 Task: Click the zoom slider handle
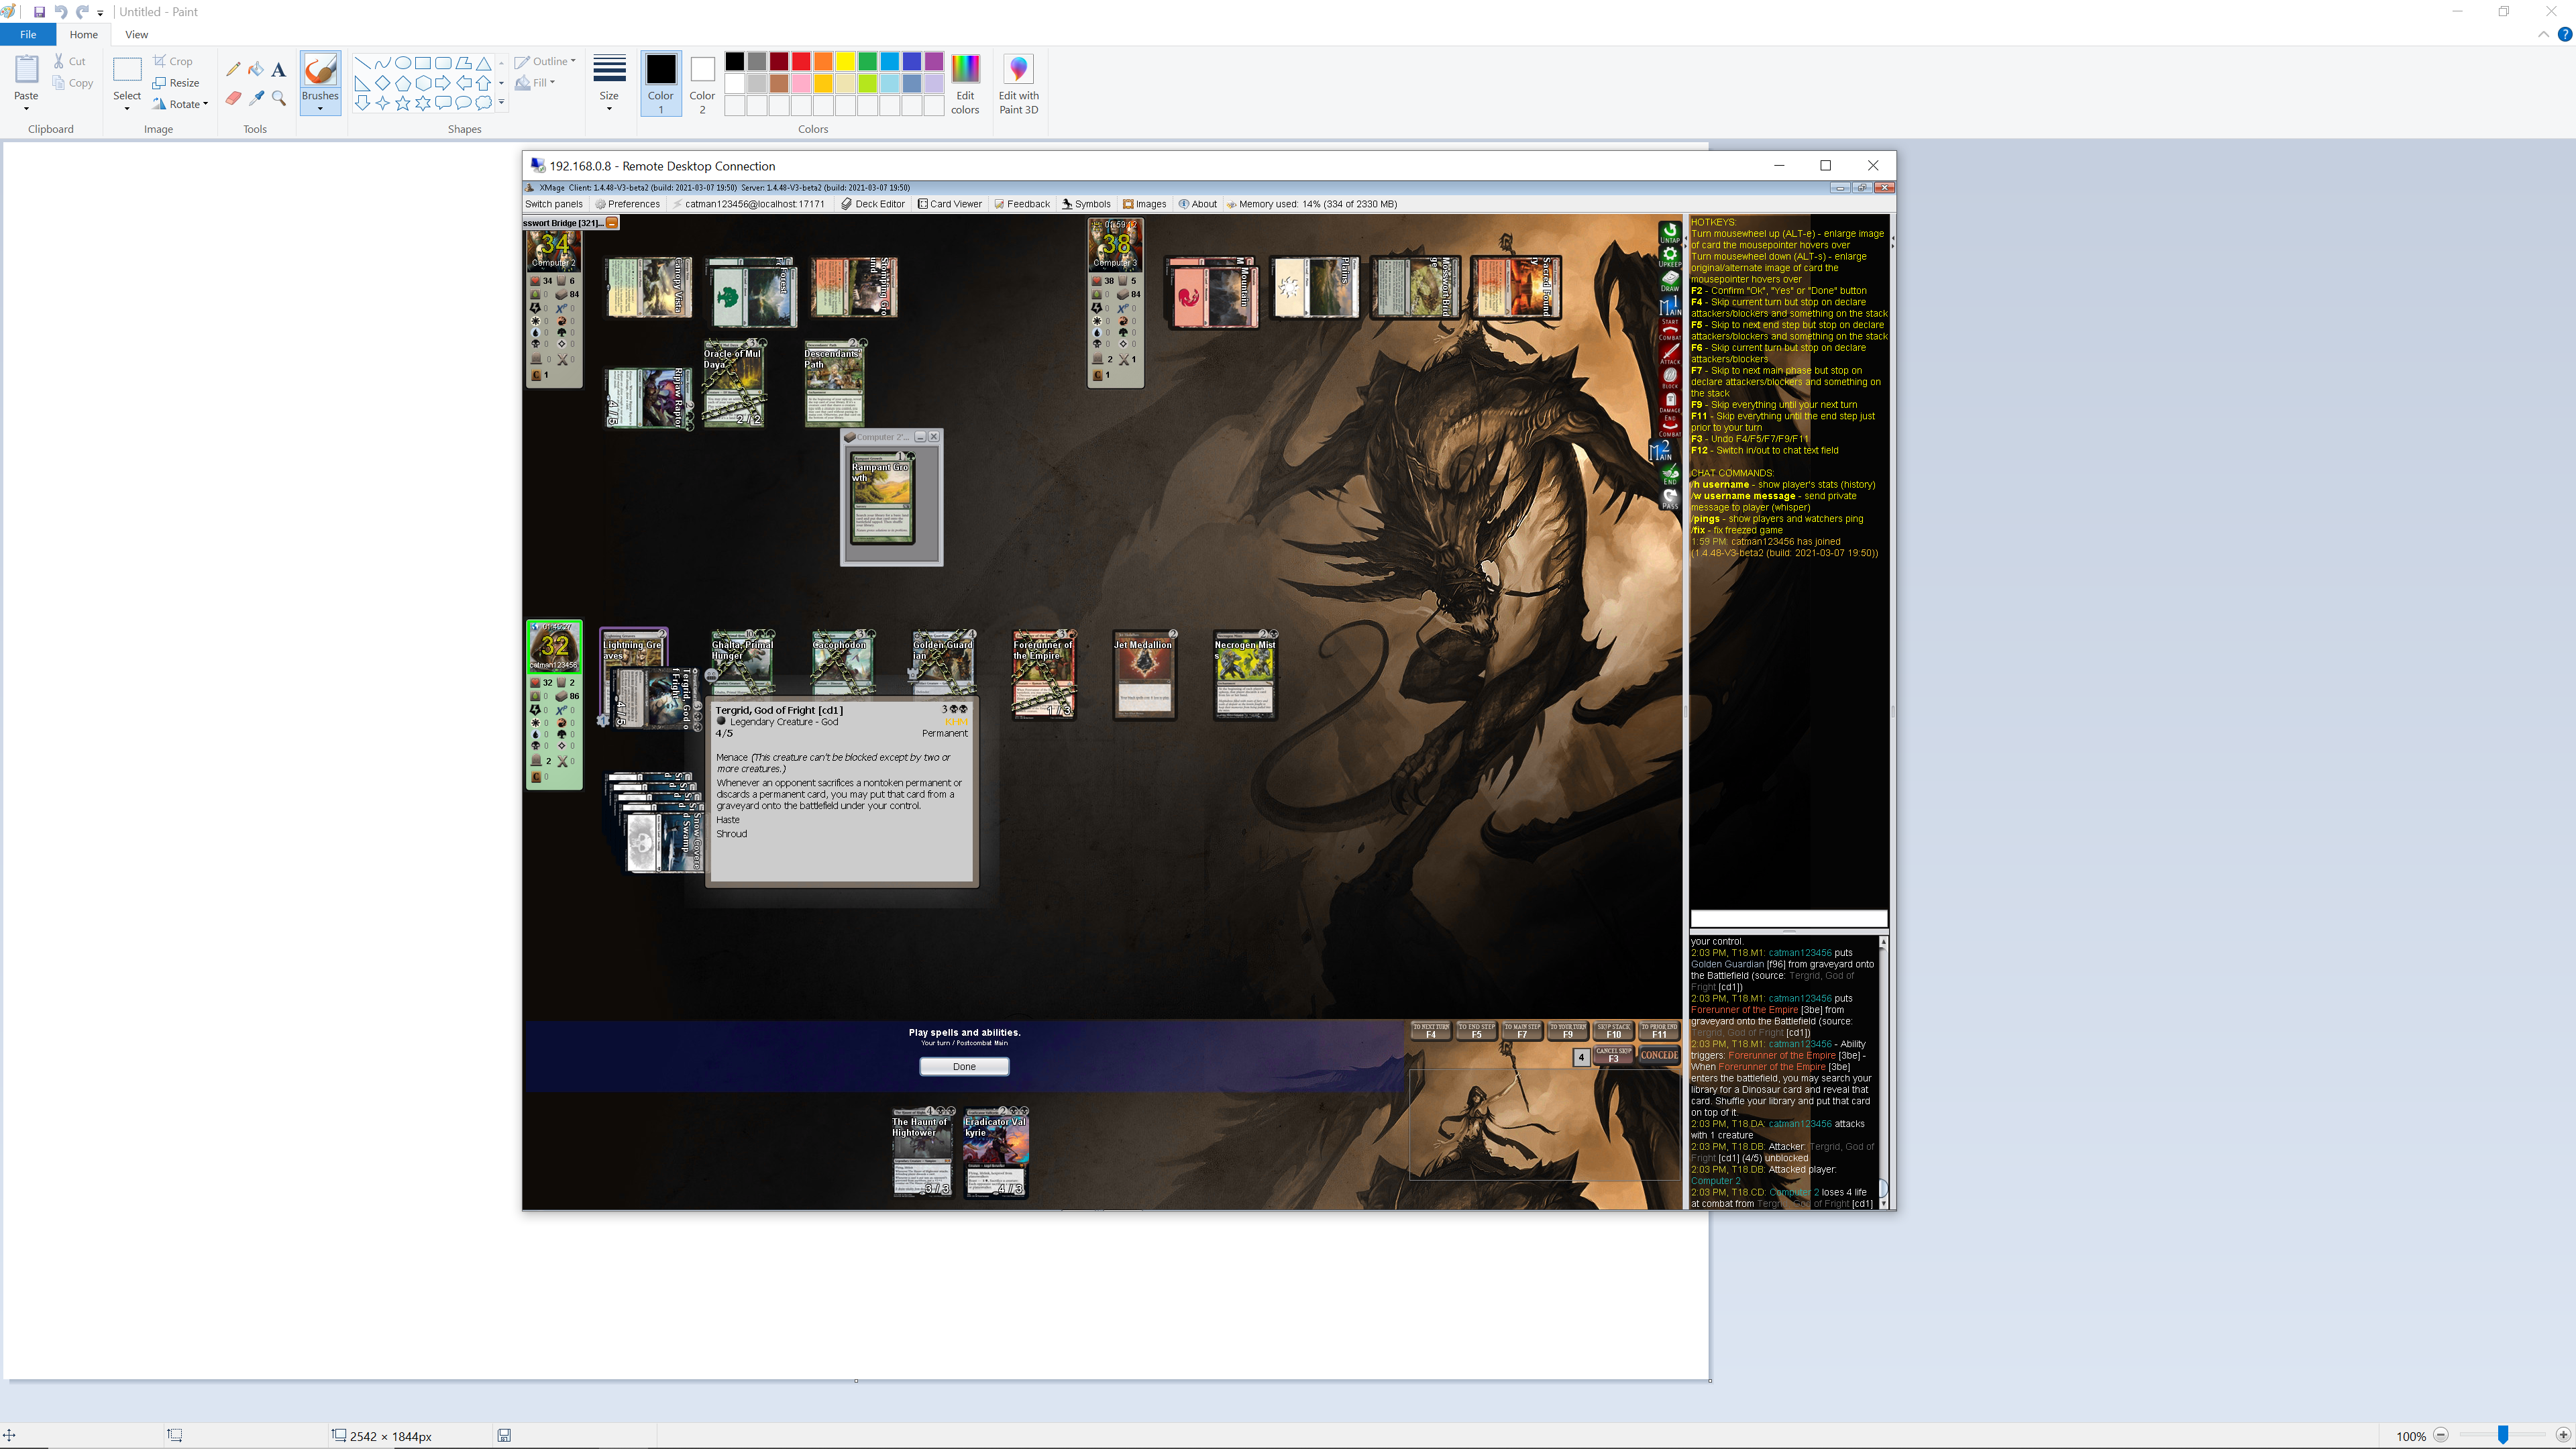(x=2503, y=1435)
